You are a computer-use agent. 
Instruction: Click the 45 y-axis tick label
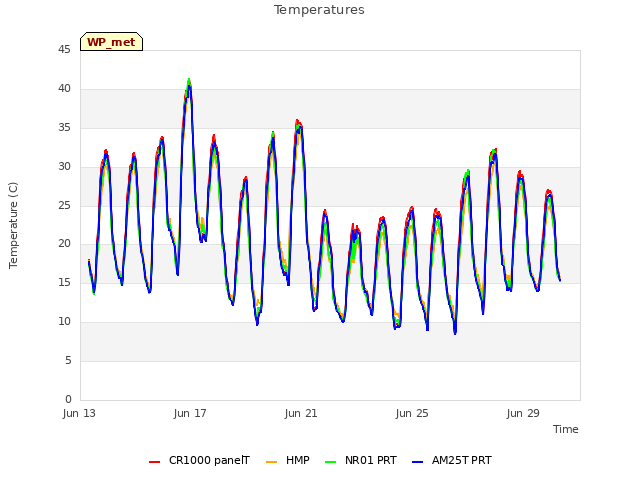[x=64, y=50]
